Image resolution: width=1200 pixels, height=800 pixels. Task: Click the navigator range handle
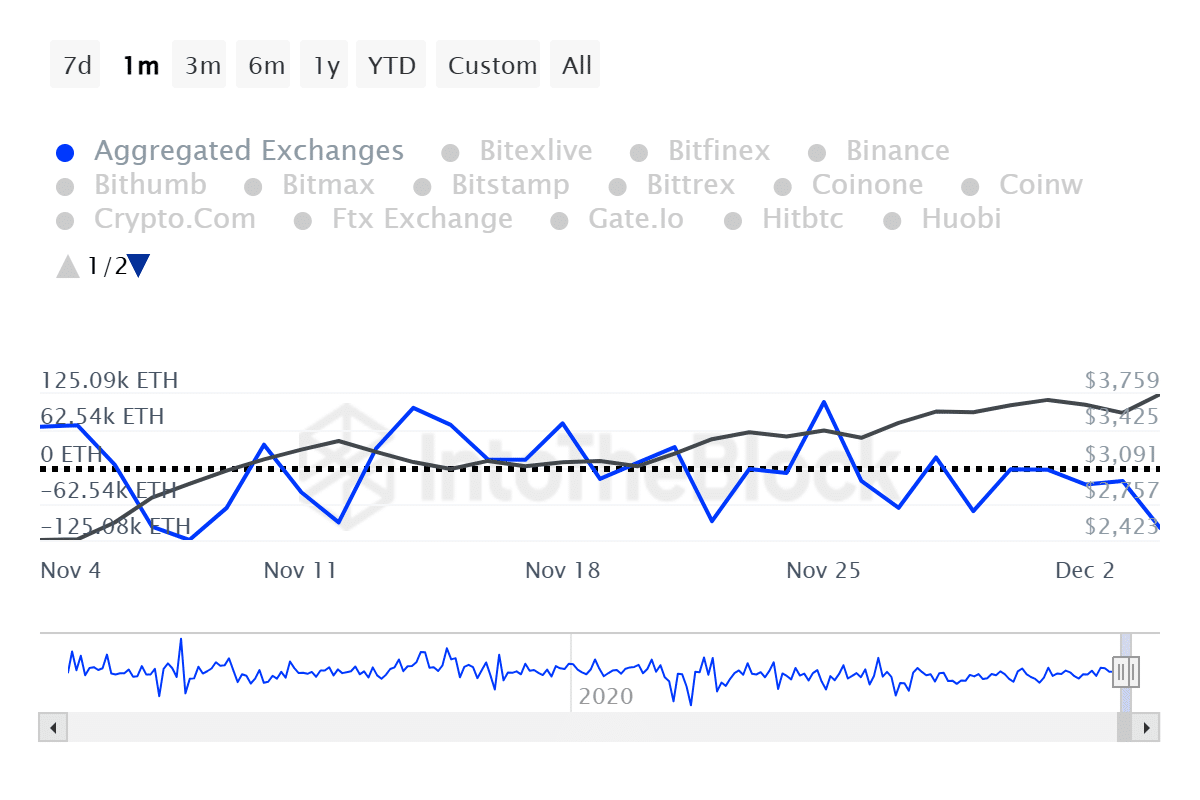coord(1126,670)
